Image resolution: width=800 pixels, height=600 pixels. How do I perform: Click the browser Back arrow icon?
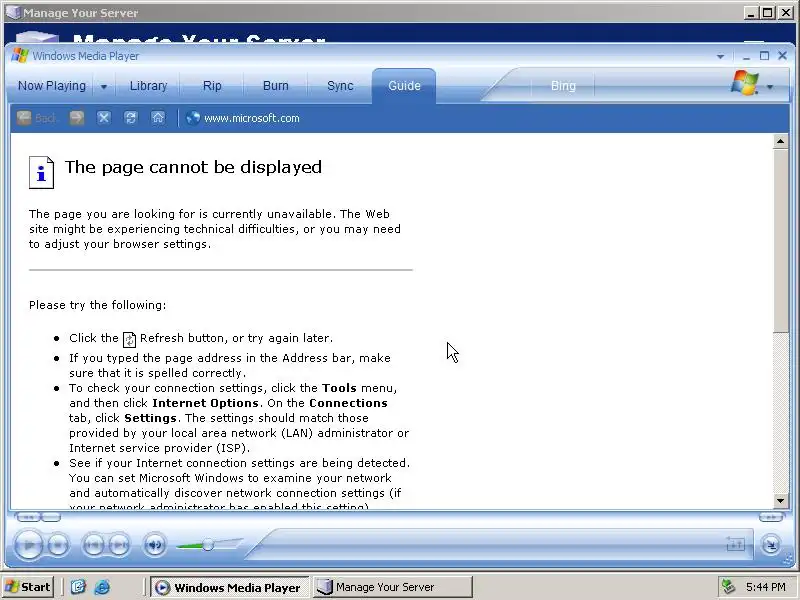(23, 118)
